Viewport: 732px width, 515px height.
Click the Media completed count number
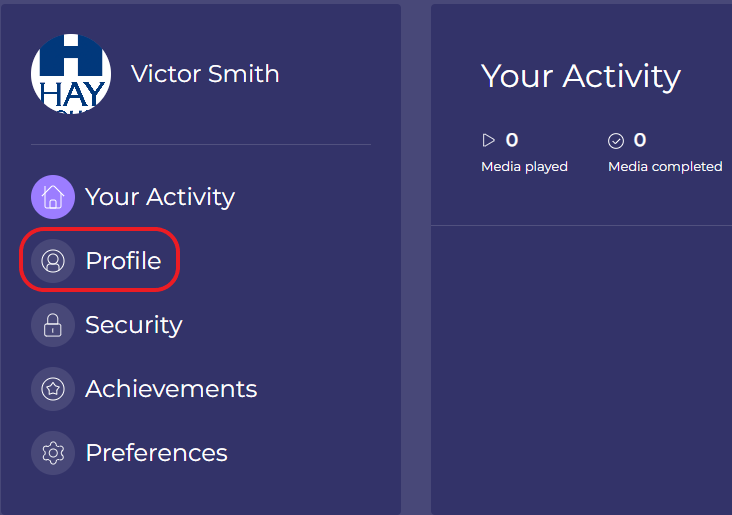tap(640, 141)
